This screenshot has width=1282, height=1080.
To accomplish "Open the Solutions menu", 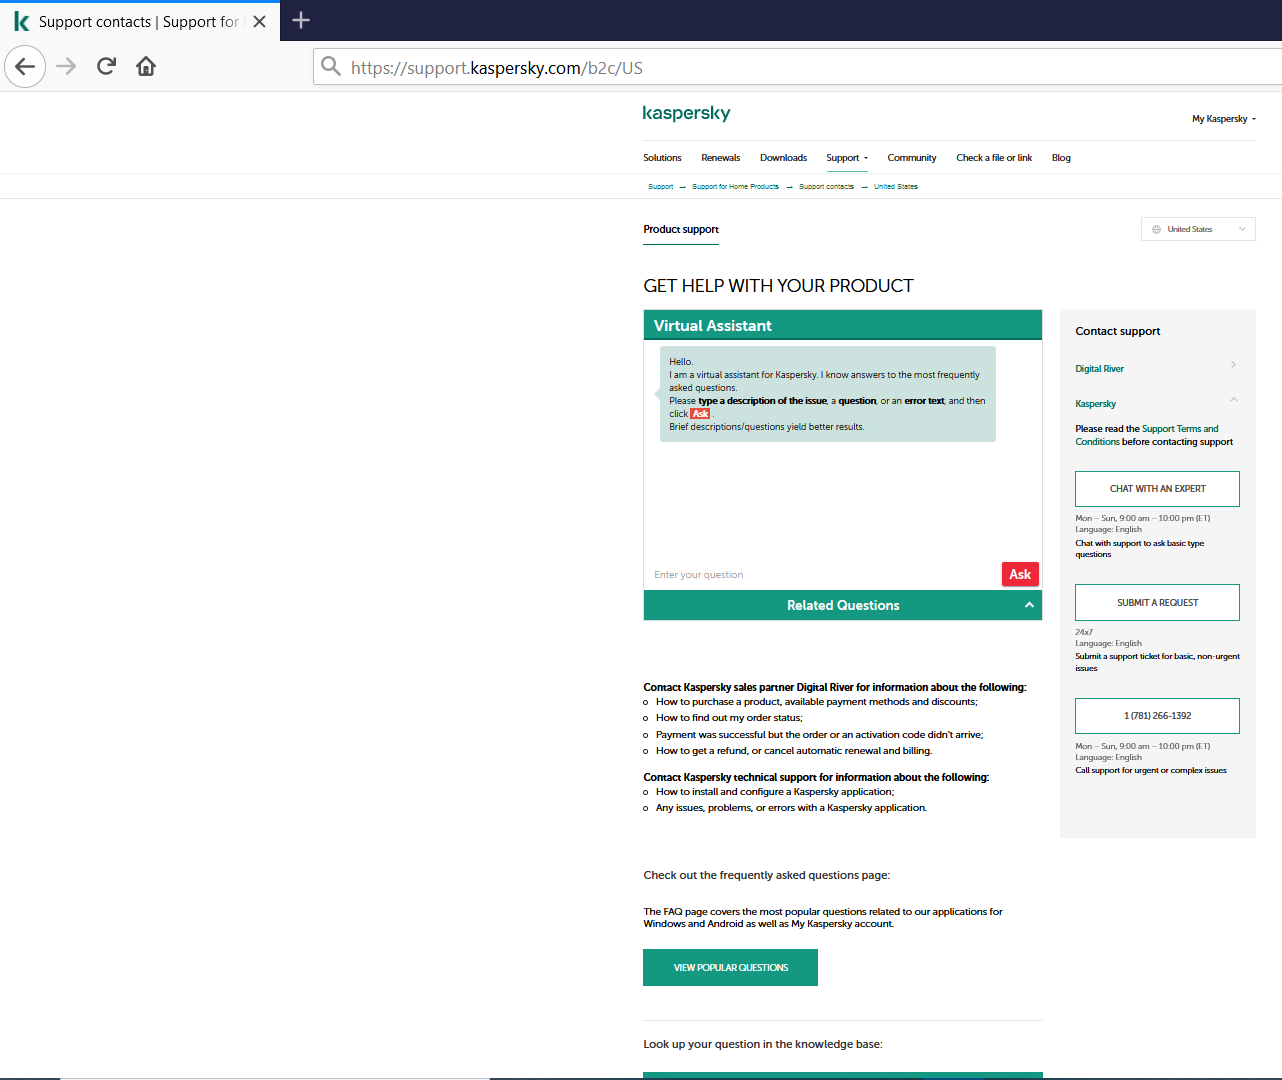I will coord(662,158).
